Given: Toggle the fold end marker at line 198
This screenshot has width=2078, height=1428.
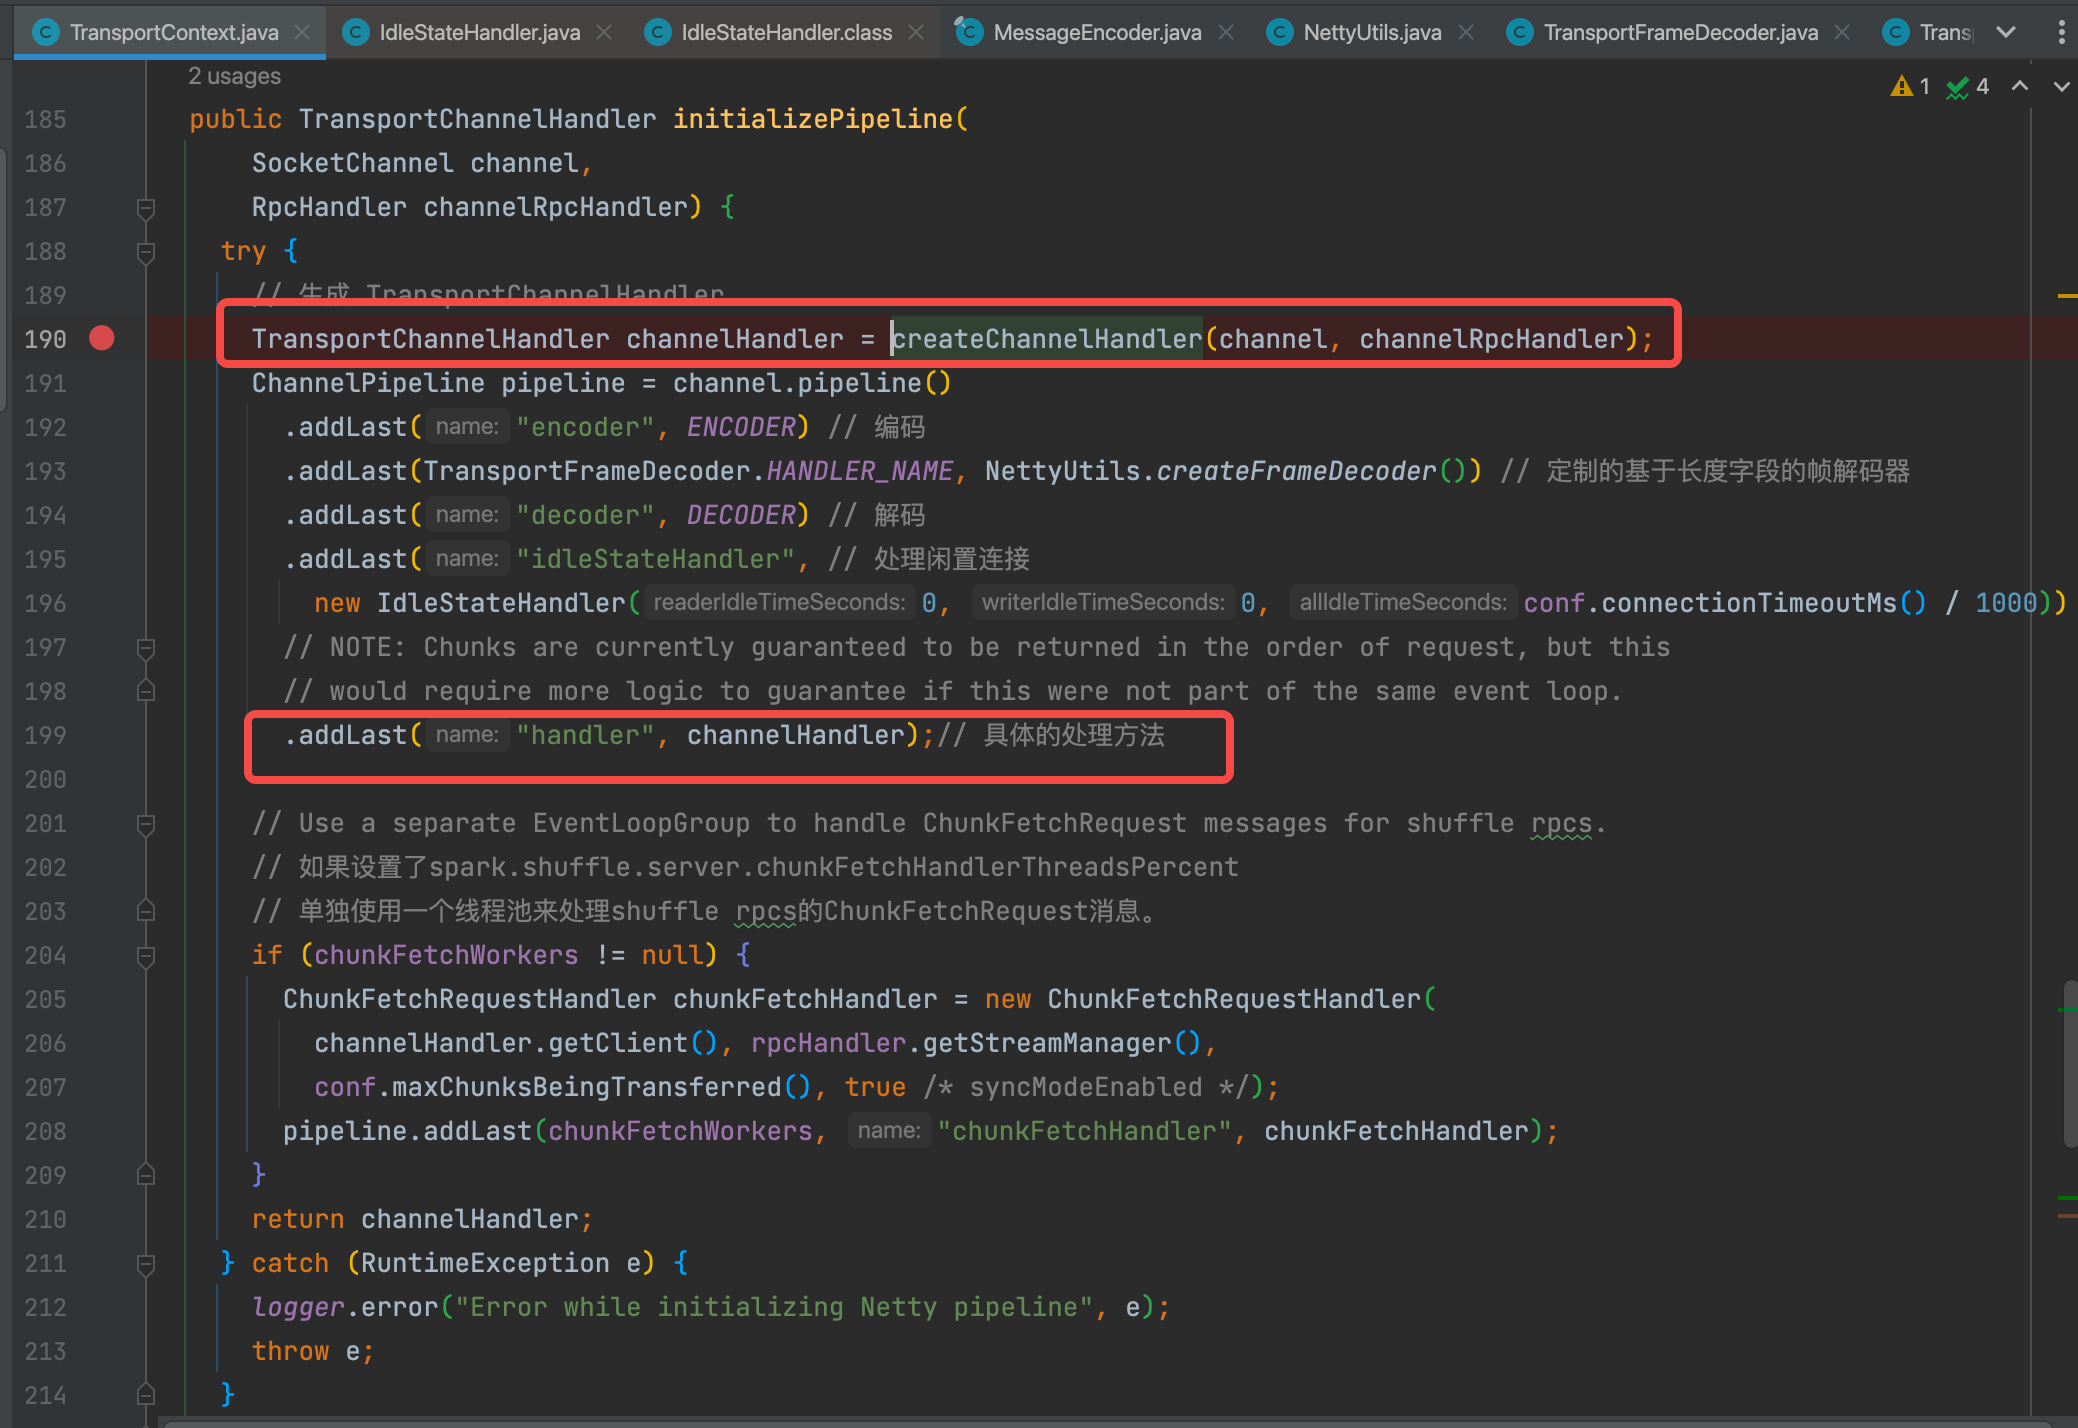Looking at the screenshot, I should click(146, 691).
